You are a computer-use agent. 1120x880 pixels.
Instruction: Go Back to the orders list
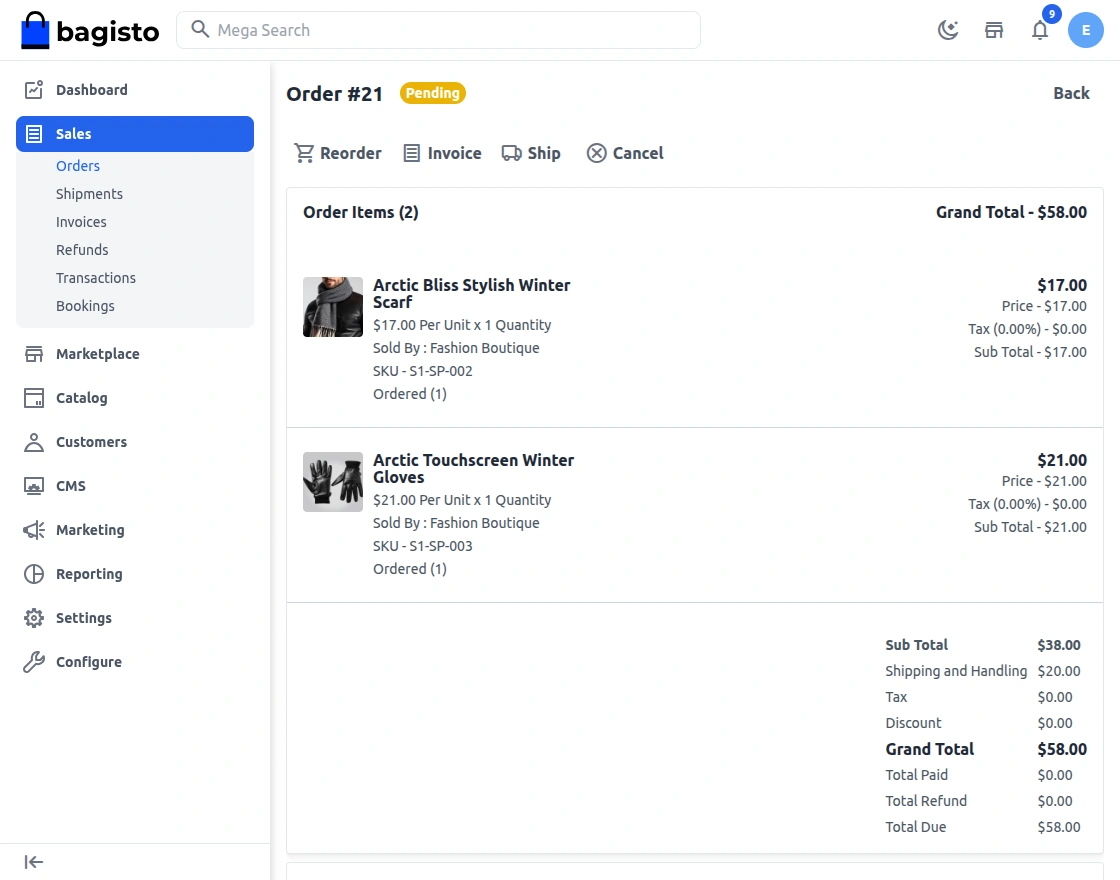pyautogui.click(x=1071, y=93)
